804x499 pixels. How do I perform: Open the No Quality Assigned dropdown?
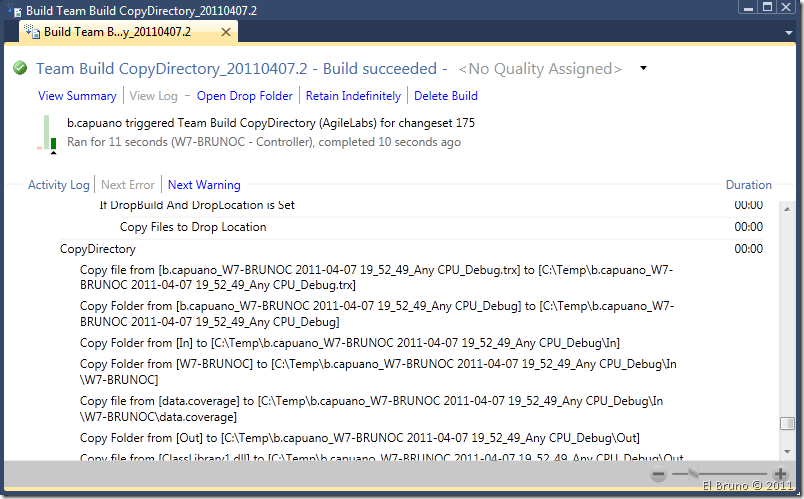pos(643,69)
